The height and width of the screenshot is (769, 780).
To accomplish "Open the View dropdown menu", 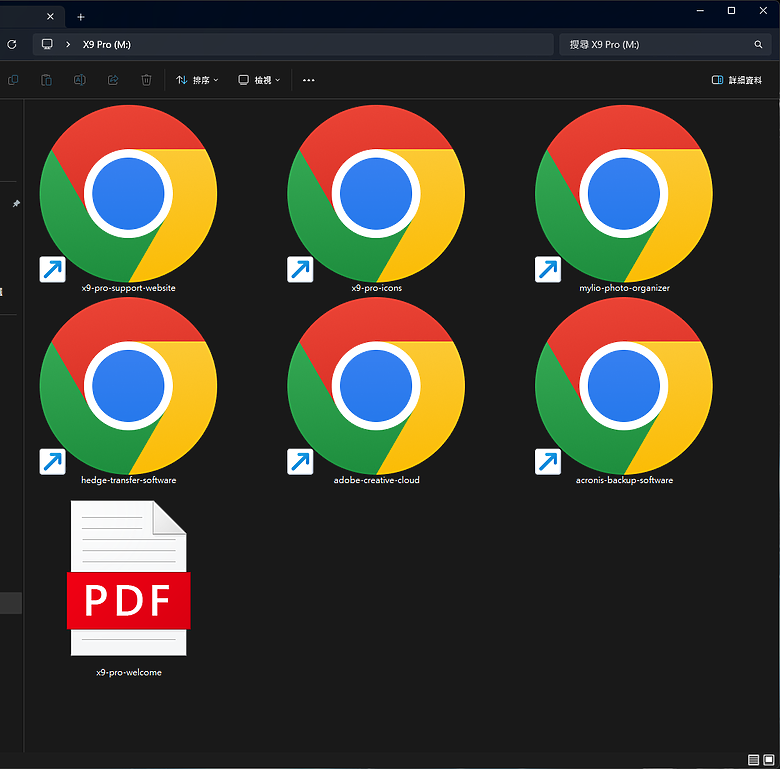I will (259, 80).
